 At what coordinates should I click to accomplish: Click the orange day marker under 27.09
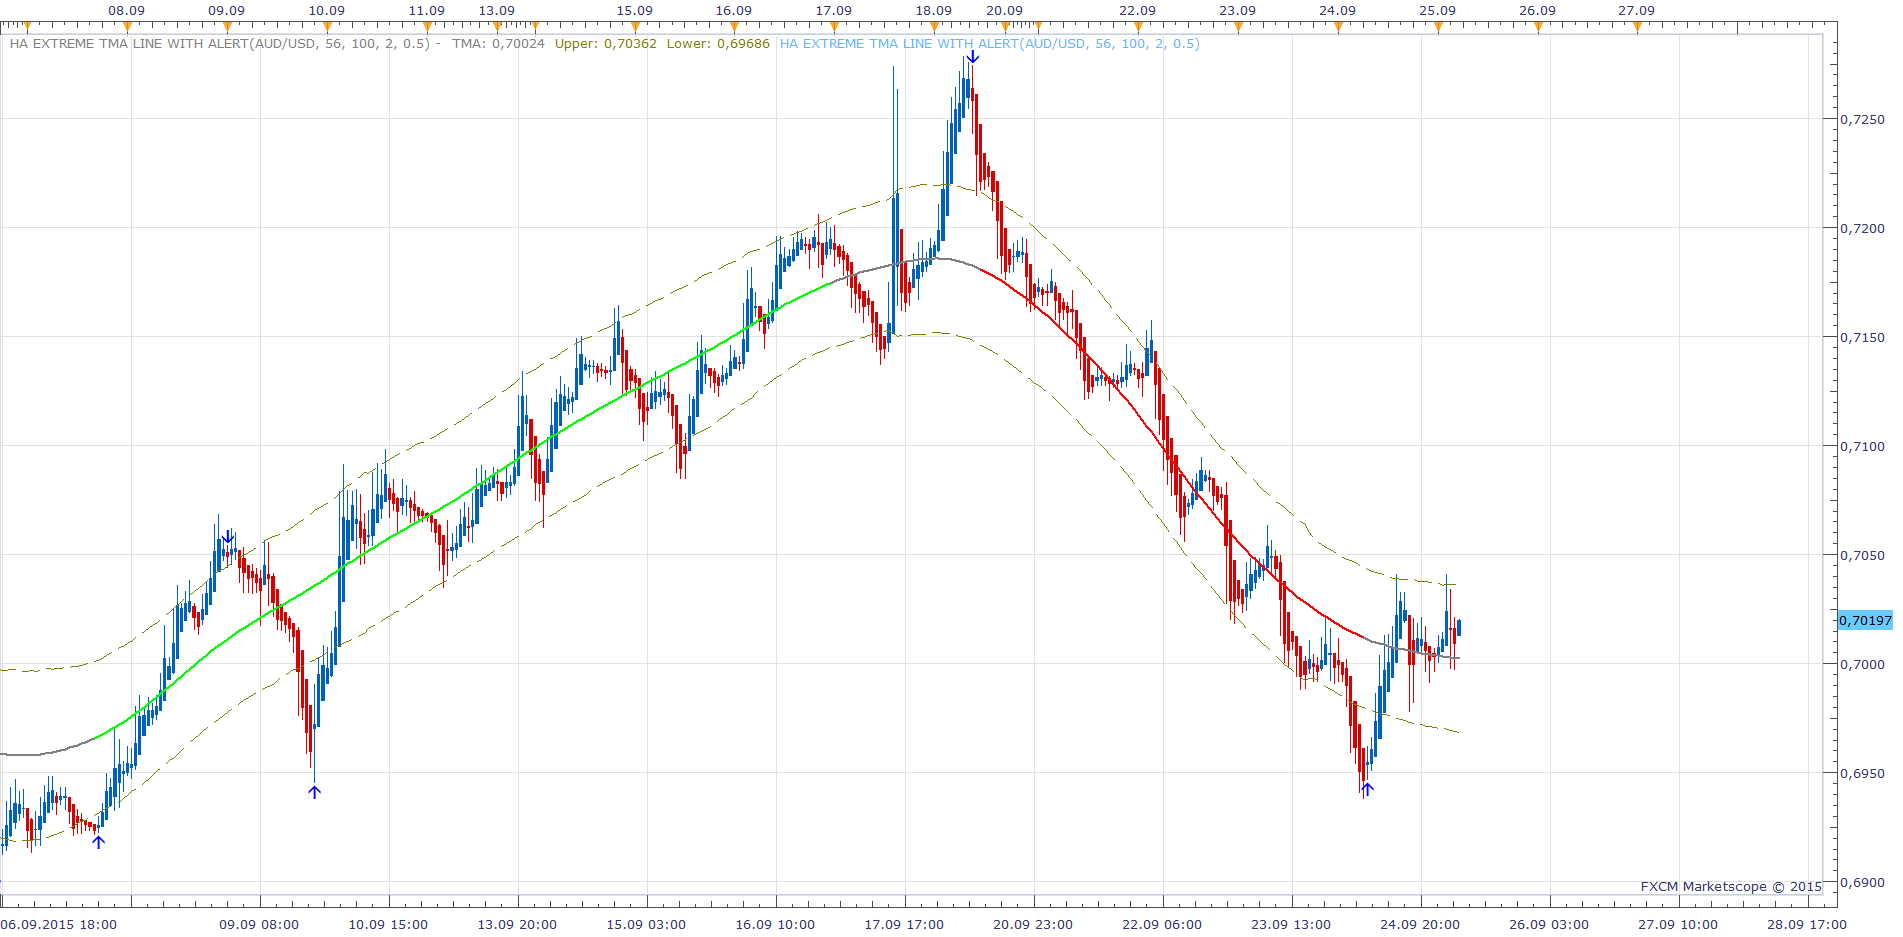(x=1637, y=27)
